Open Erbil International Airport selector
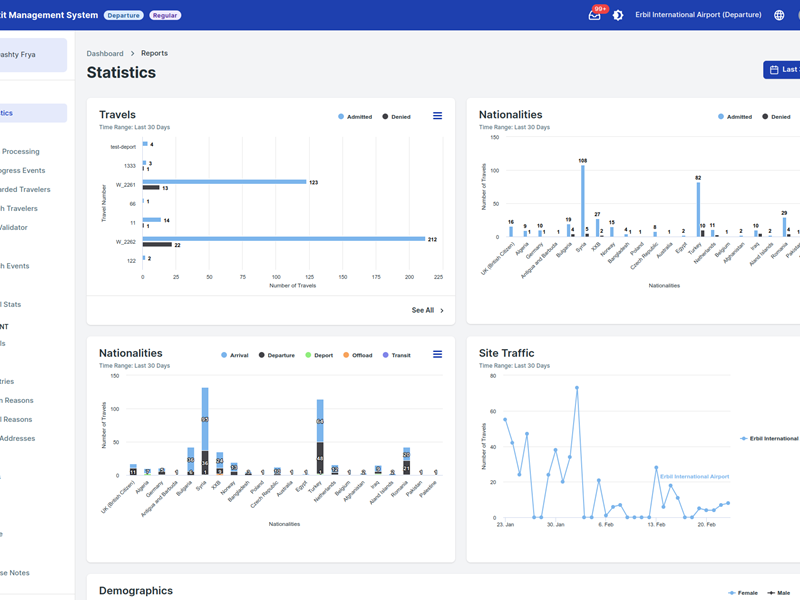800x600 pixels. (699, 16)
